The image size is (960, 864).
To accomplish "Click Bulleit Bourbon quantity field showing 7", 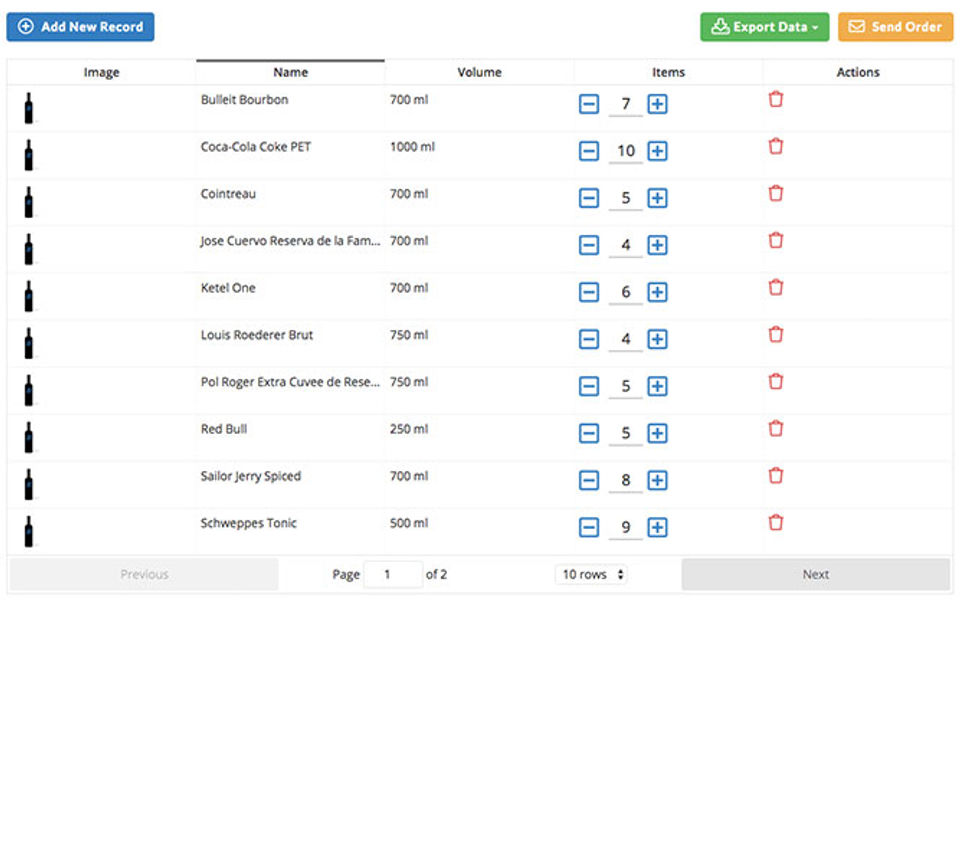I will point(625,105).
